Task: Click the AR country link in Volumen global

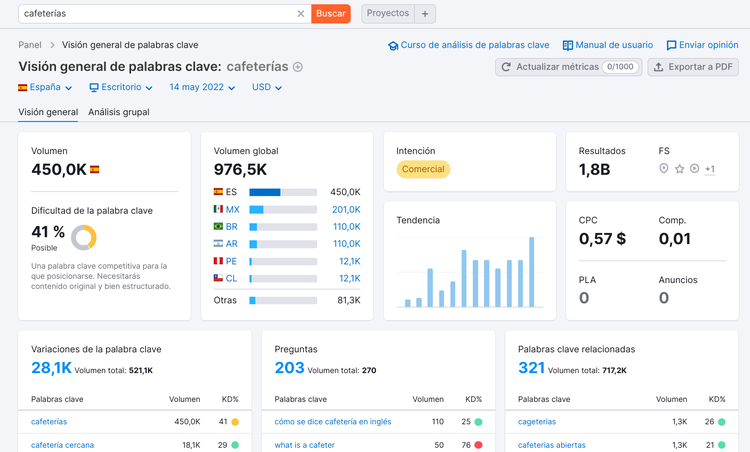Action: (x=232, y=244)
